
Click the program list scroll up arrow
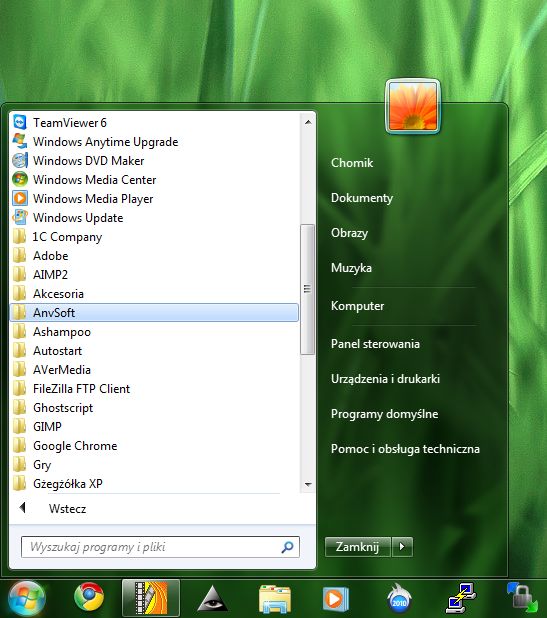[x=308, y=122]
